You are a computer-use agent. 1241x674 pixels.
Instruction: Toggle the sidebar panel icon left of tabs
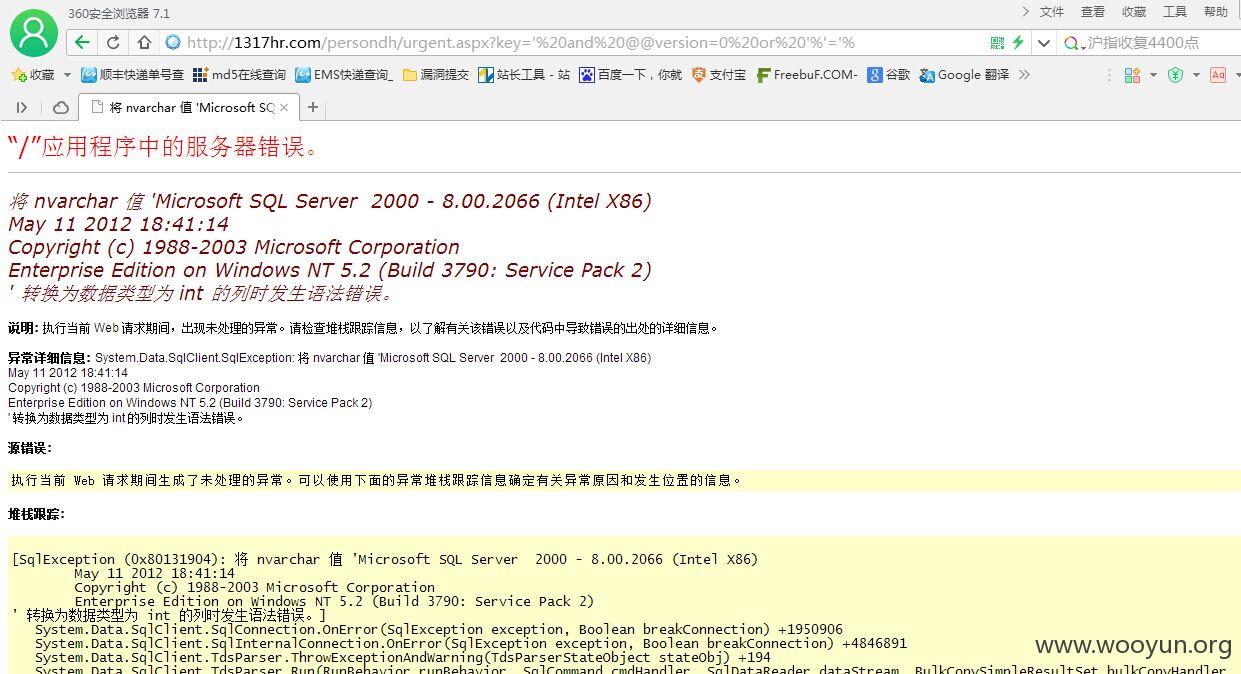pos(22,107)
